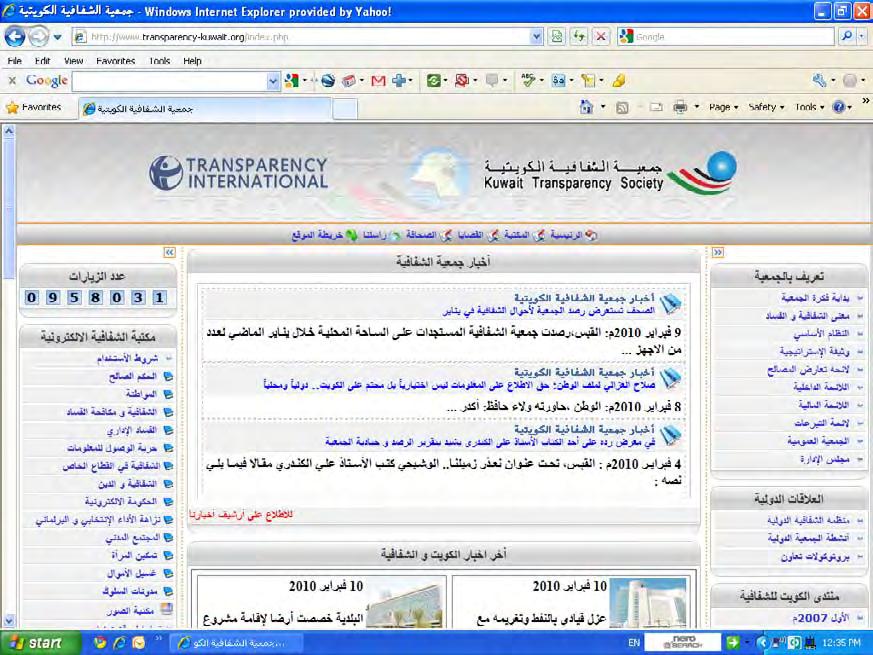Viewport: 873px width, 655px height.
Task: Open the File menu
Action: [x=14, y=61]
